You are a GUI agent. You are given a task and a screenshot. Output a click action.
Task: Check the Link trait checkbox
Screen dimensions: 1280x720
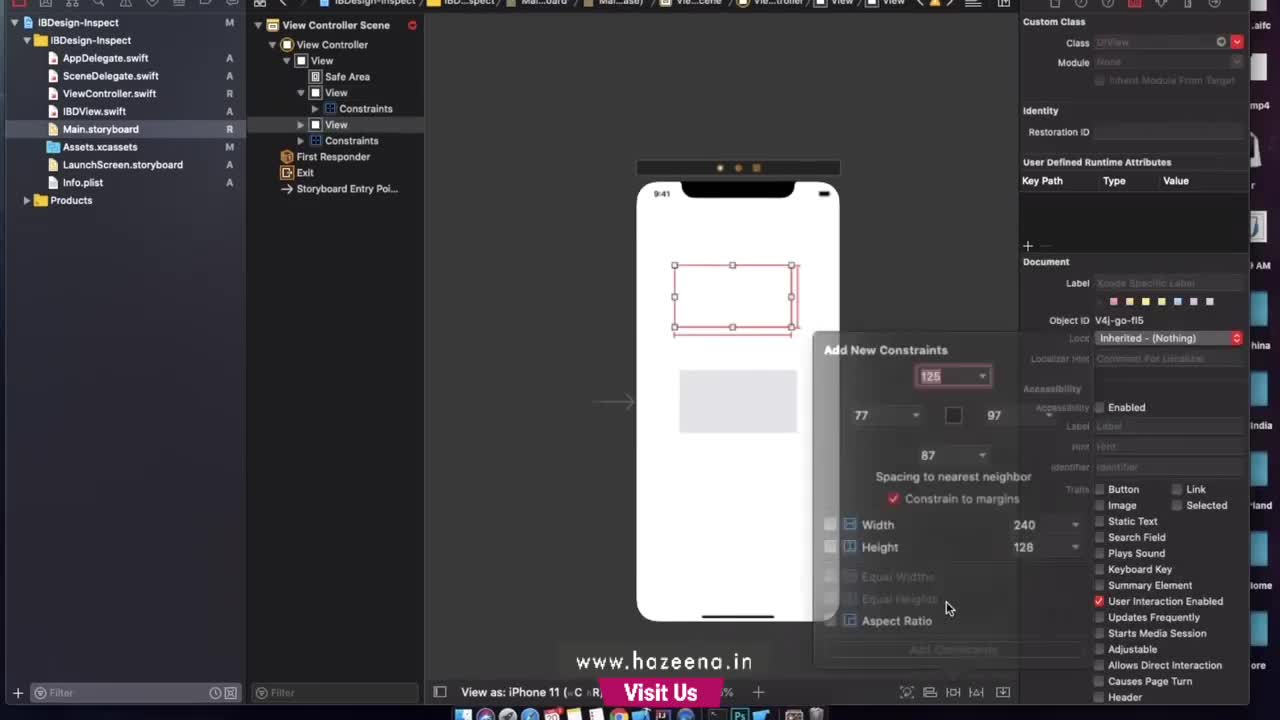point(1177,490)
